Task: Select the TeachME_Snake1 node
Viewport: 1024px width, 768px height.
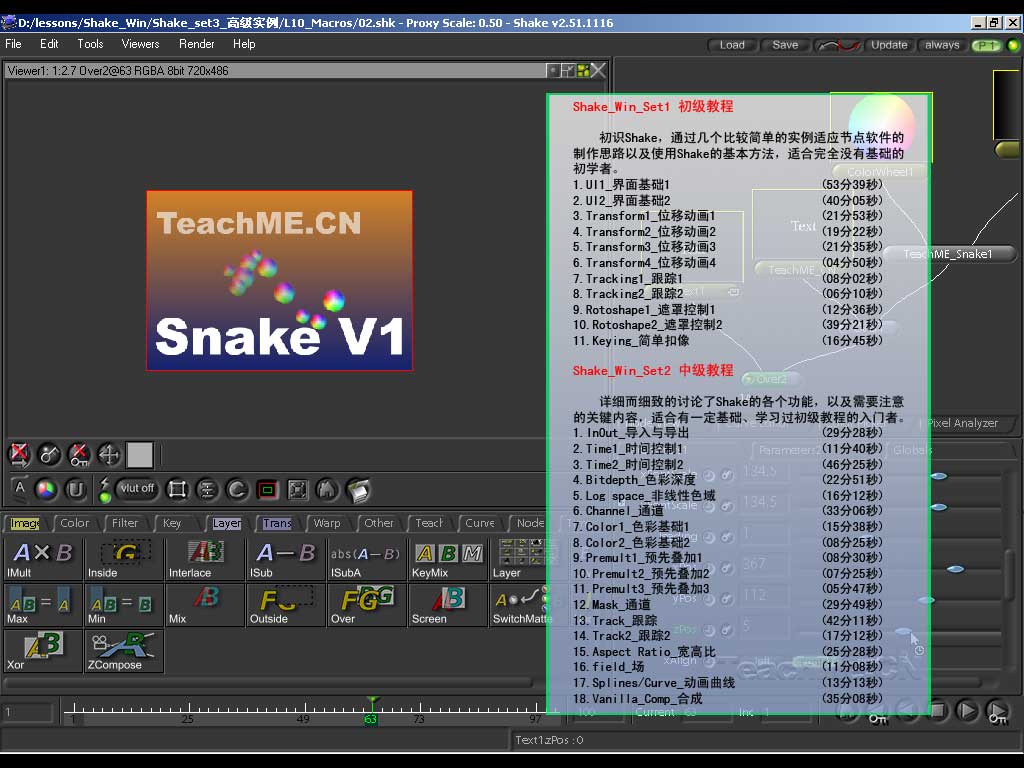Action: (x=948, y=254)
